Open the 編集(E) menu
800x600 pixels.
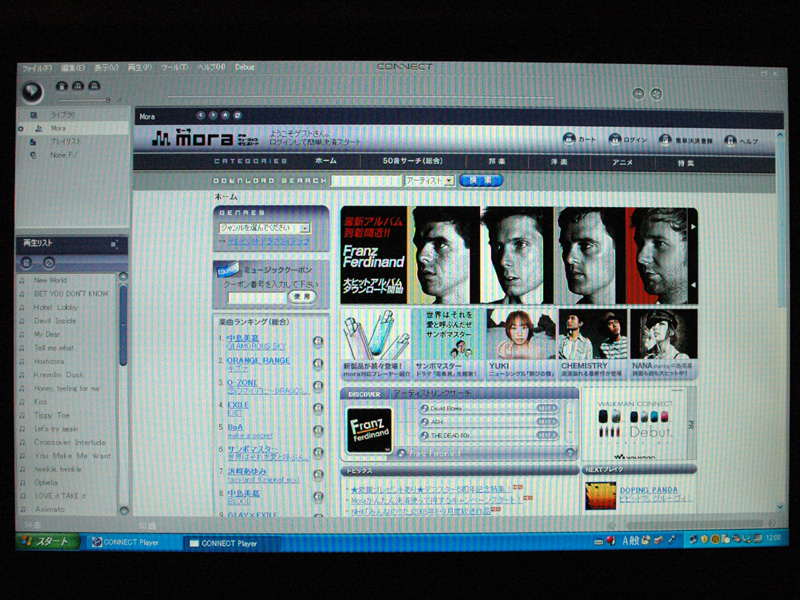72,67
